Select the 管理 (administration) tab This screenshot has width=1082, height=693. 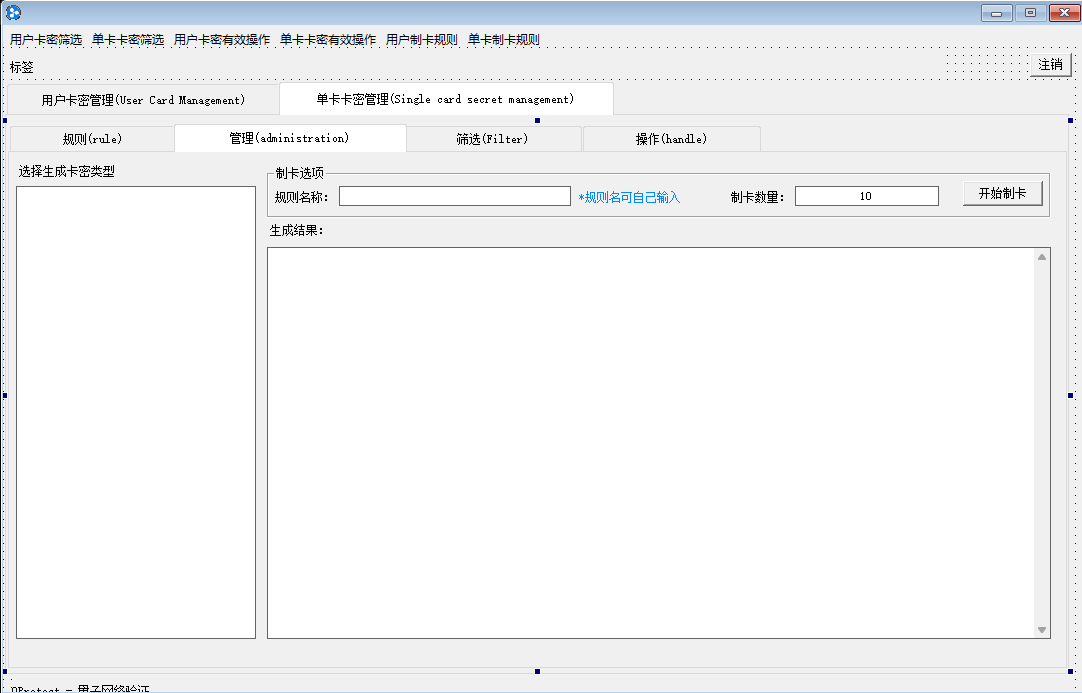point(290,138)
